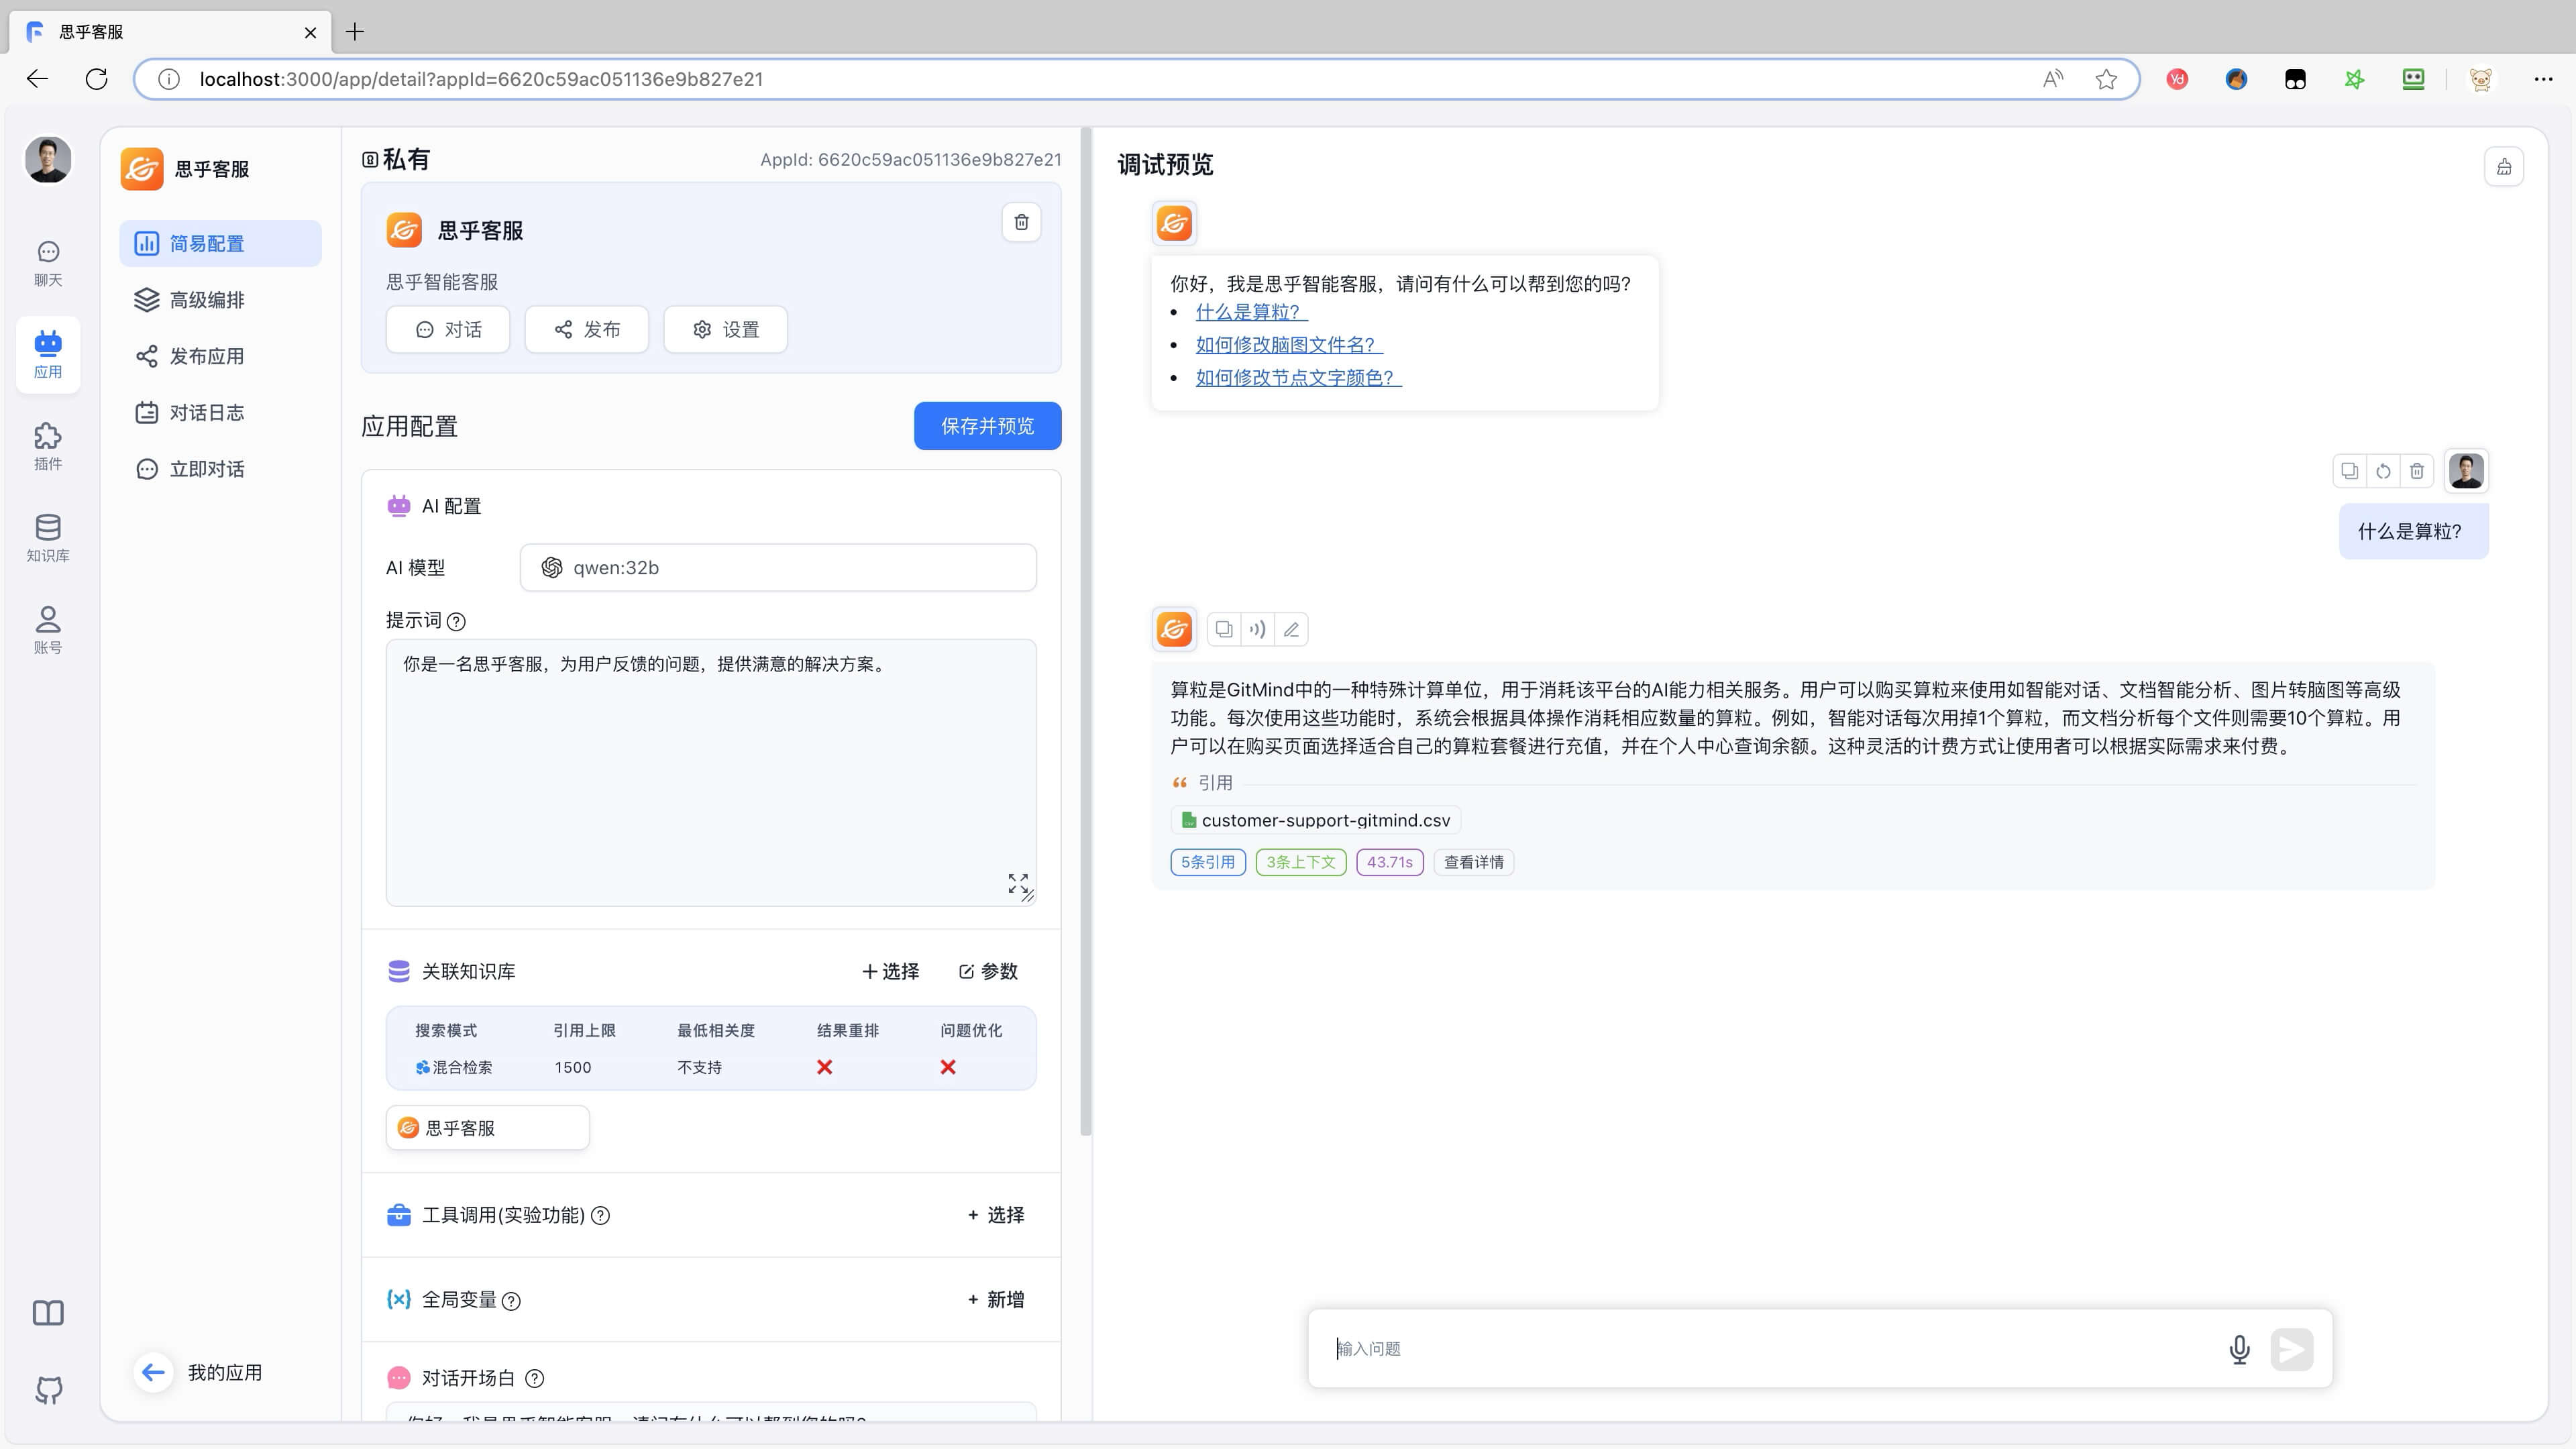The height and width of the screenshot is (1449, 2576).
Task: Open the 知识库 section in the left sidebar
Action: point(48,538)
